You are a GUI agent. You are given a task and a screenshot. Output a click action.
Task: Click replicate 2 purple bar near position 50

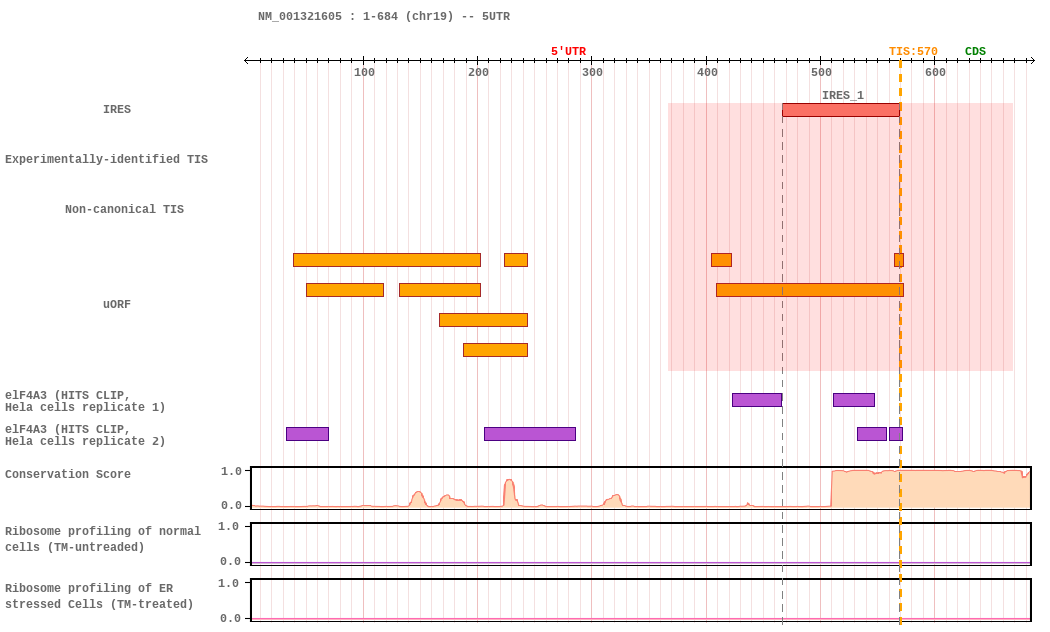pos(307,434)
